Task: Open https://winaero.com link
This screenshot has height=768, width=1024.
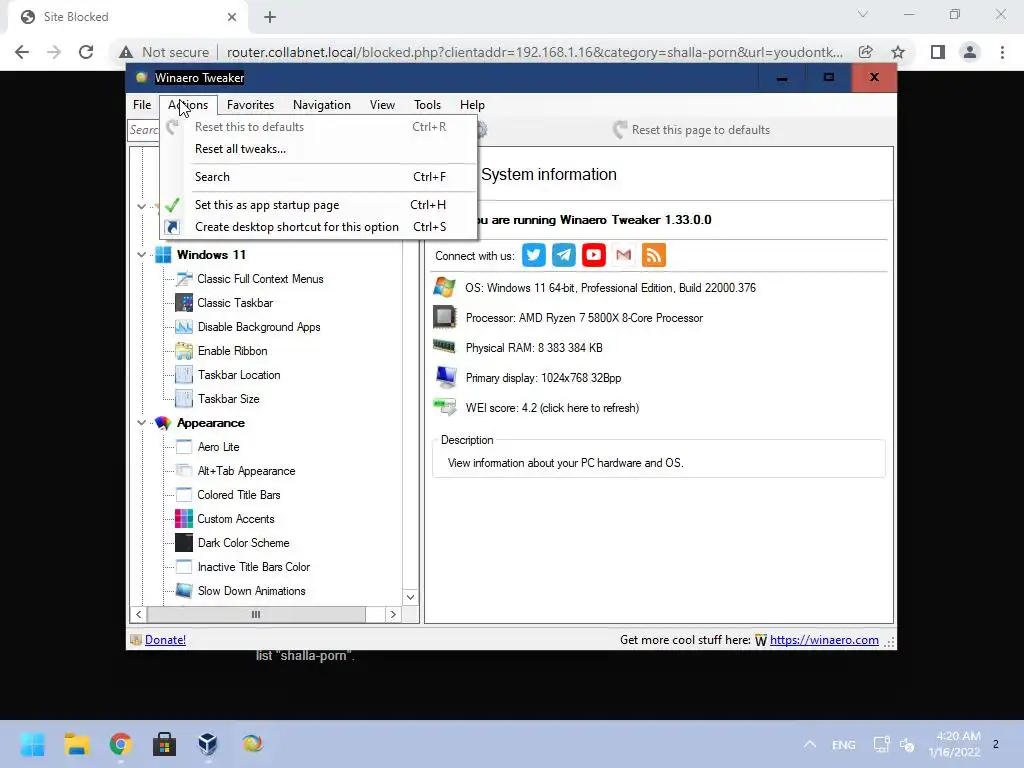Action: [x=824, y=640]
